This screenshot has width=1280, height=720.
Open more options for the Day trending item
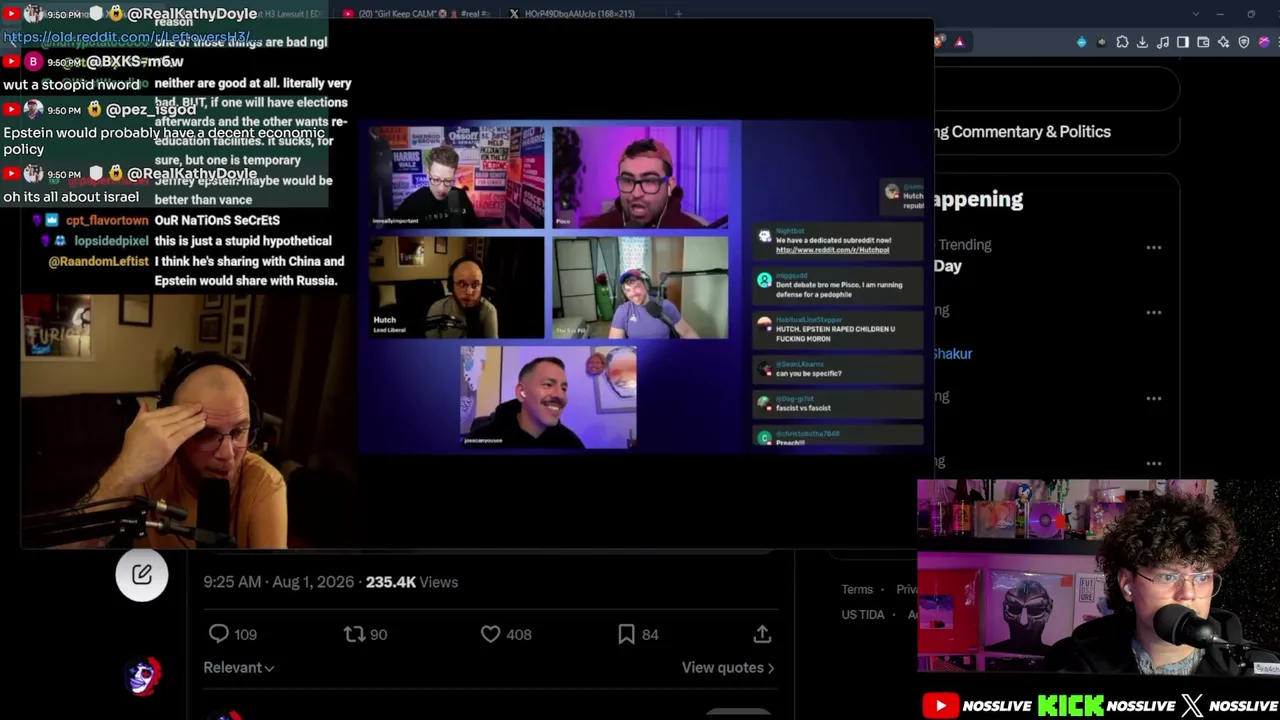click(1154, 248)
